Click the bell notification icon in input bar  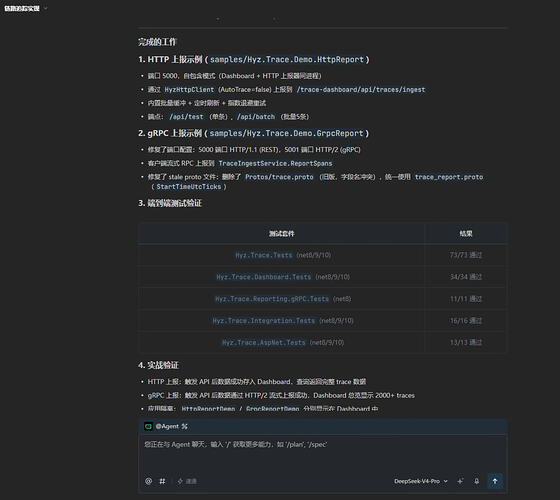(x=476, y=481)
